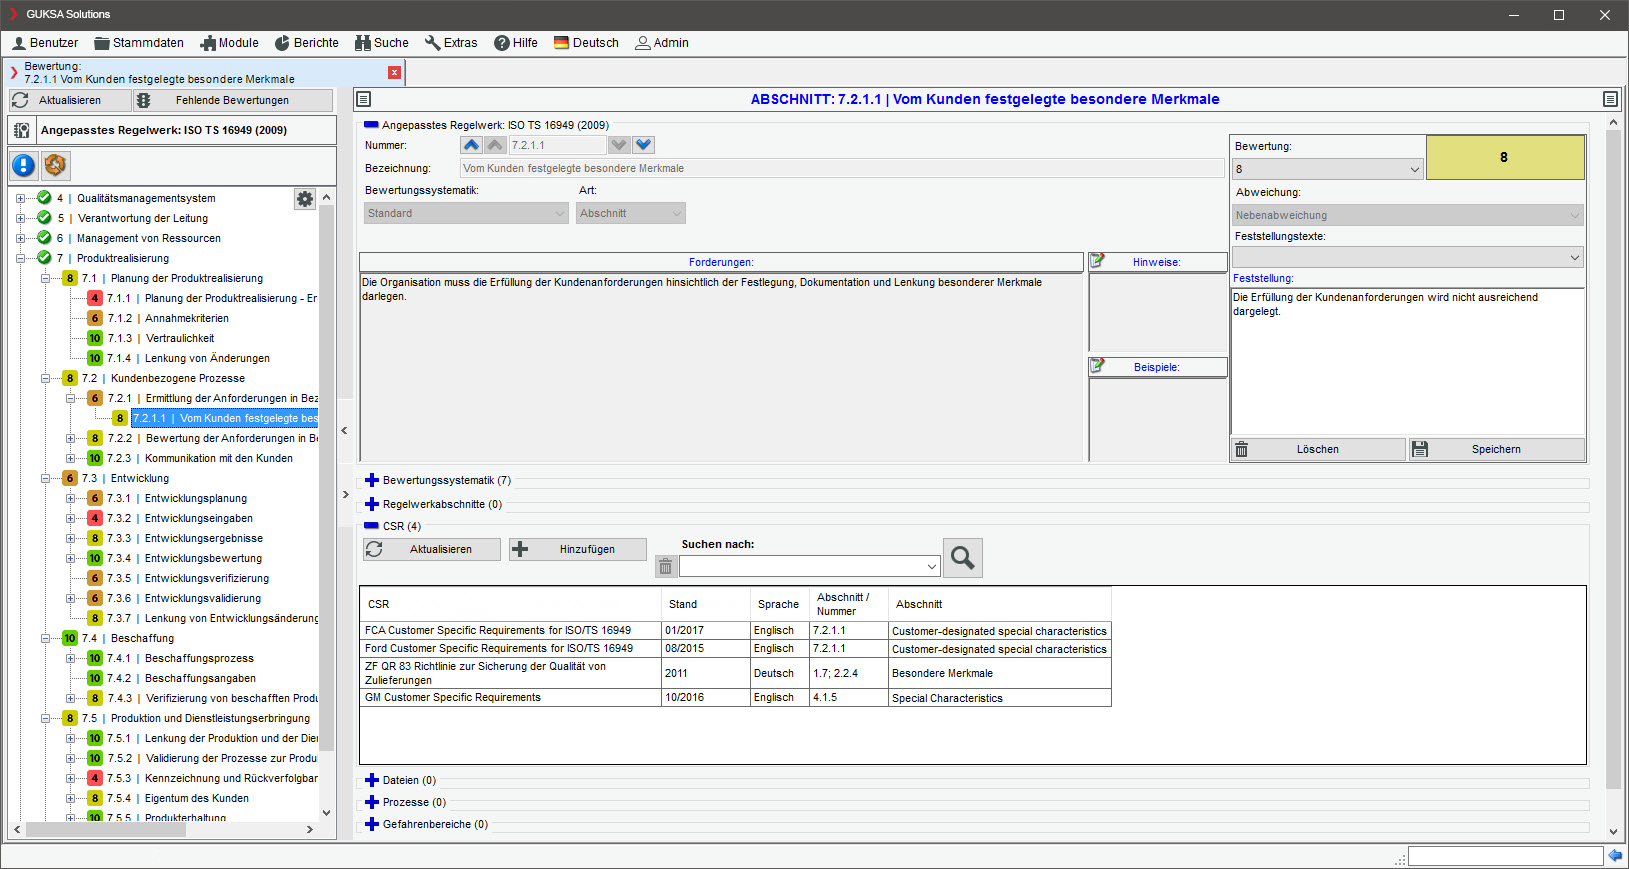Click the blue double-down arrow next to Nummer
This screenshot has height=869, width=1629.
(x=644, y=145)
